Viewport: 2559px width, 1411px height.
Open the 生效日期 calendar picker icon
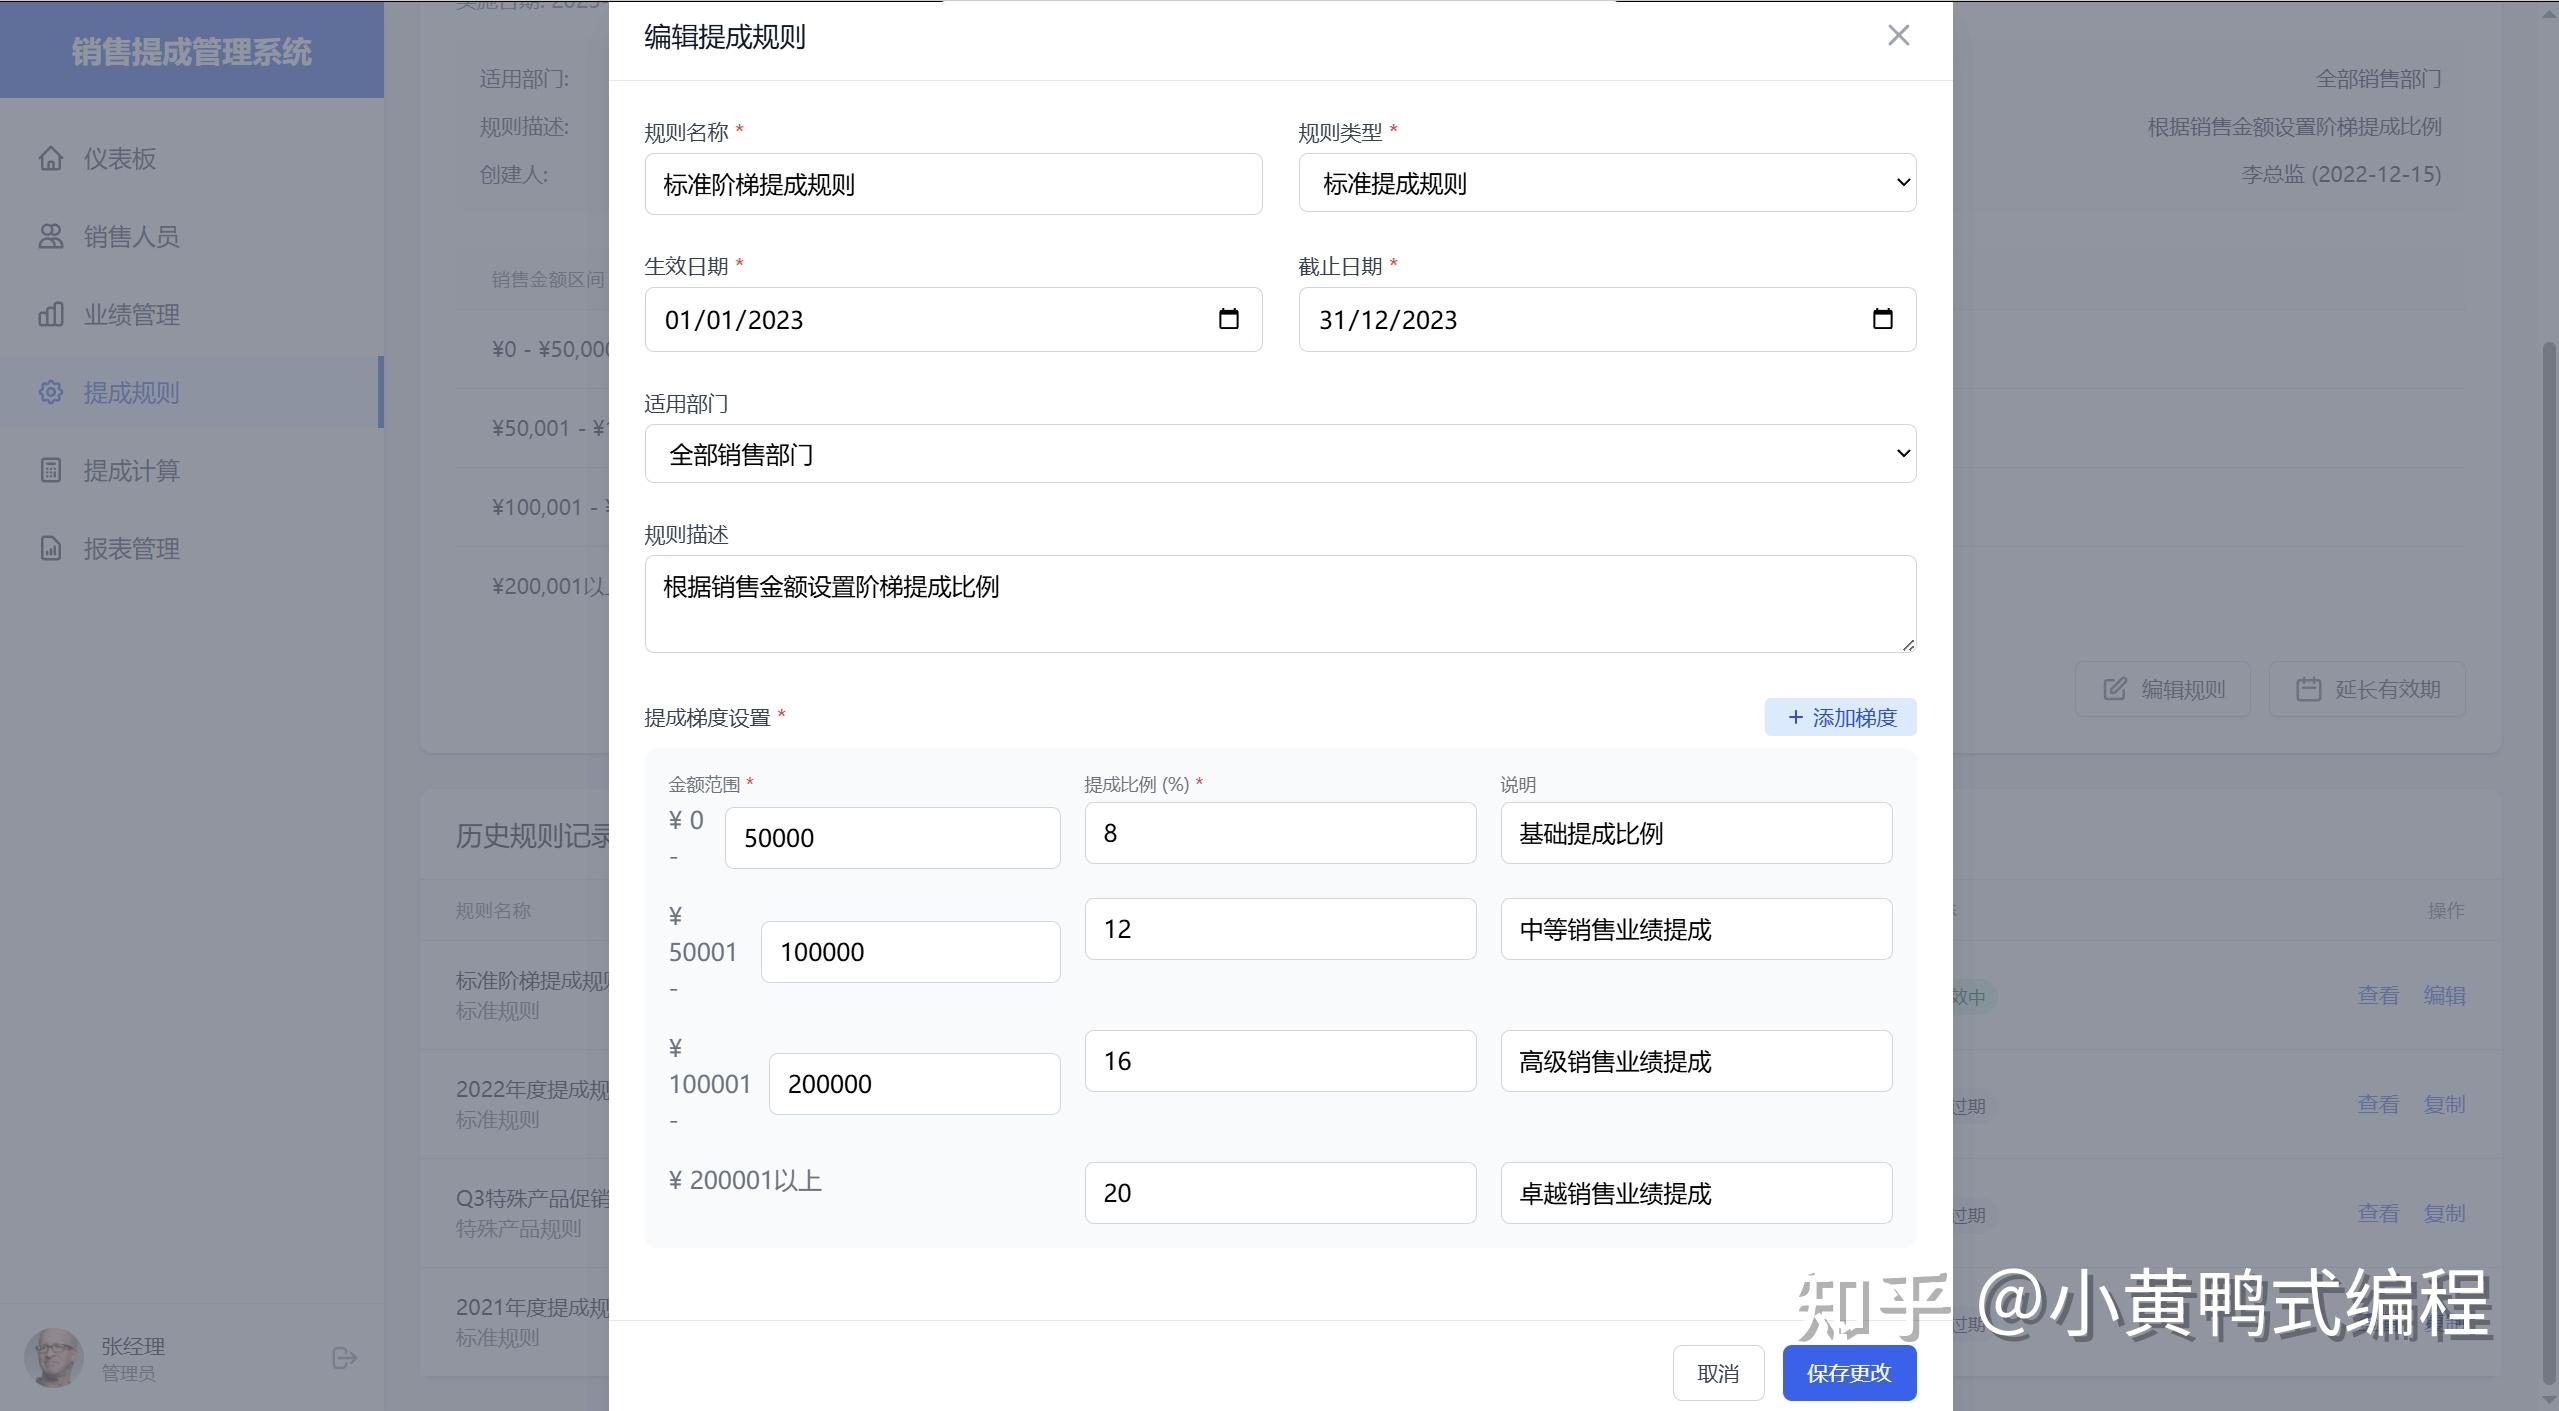click(x=1228, y=319)
